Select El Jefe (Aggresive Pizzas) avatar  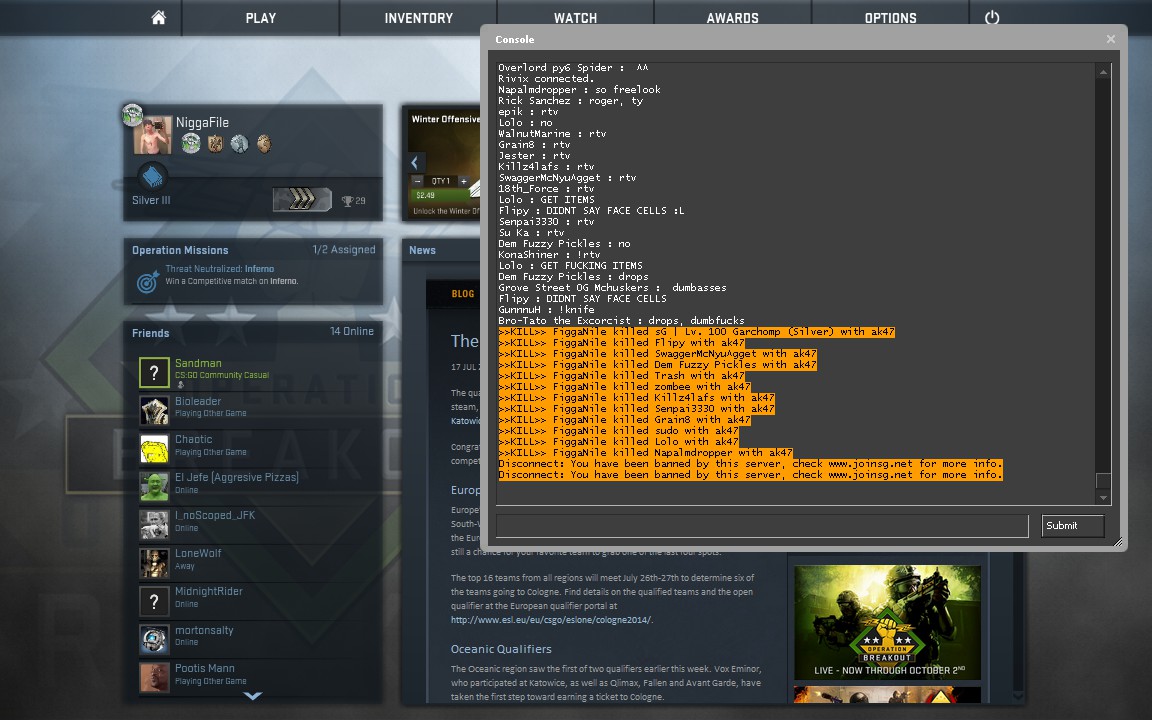[154, 487]
